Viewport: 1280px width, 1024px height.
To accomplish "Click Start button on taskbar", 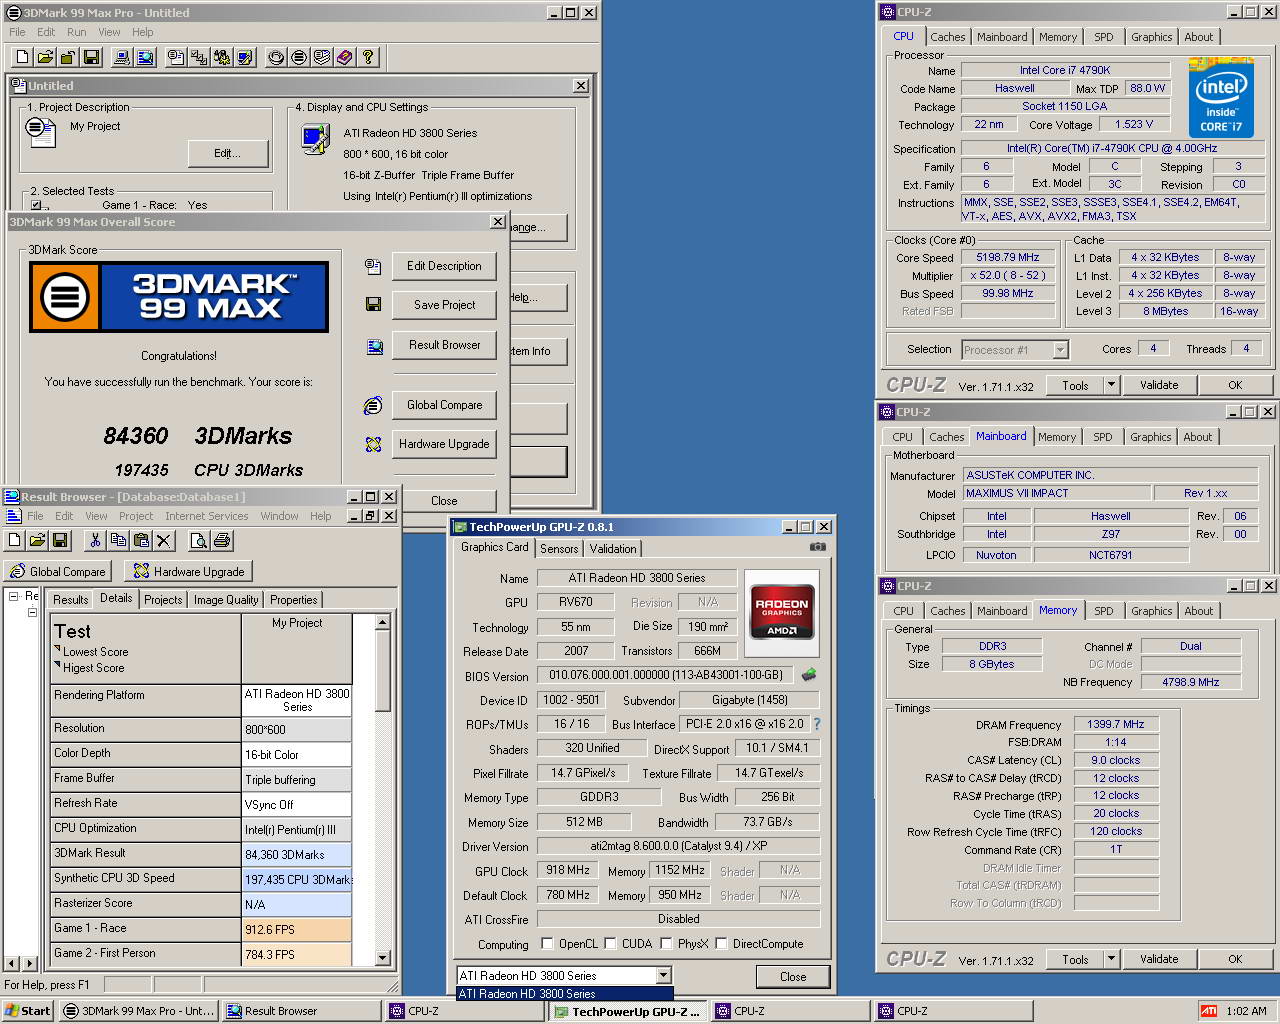I will click(28, 1011).
